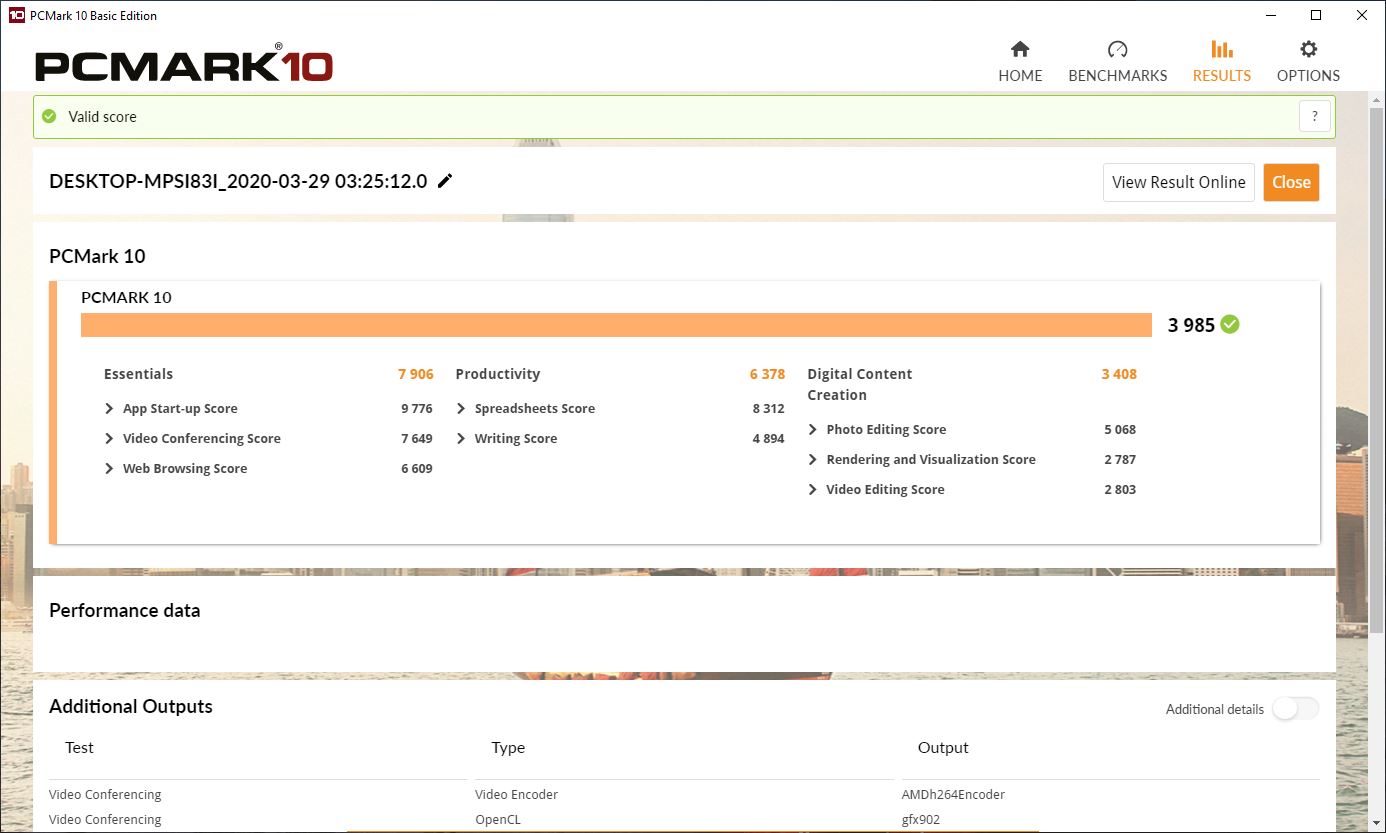Click the green valid score checkmark icon

[49, 116]
